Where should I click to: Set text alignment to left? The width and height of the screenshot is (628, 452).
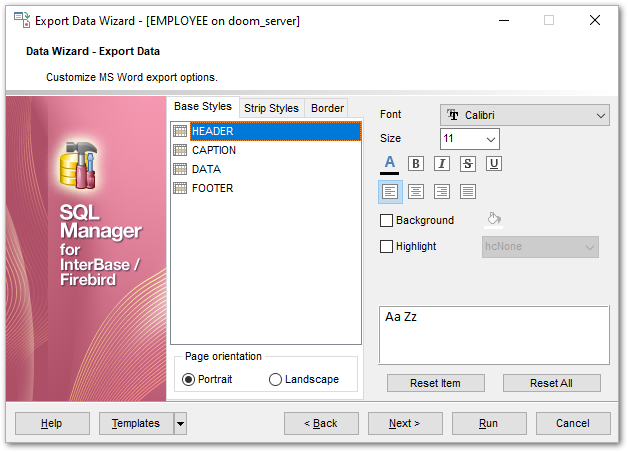pos(390,191)
